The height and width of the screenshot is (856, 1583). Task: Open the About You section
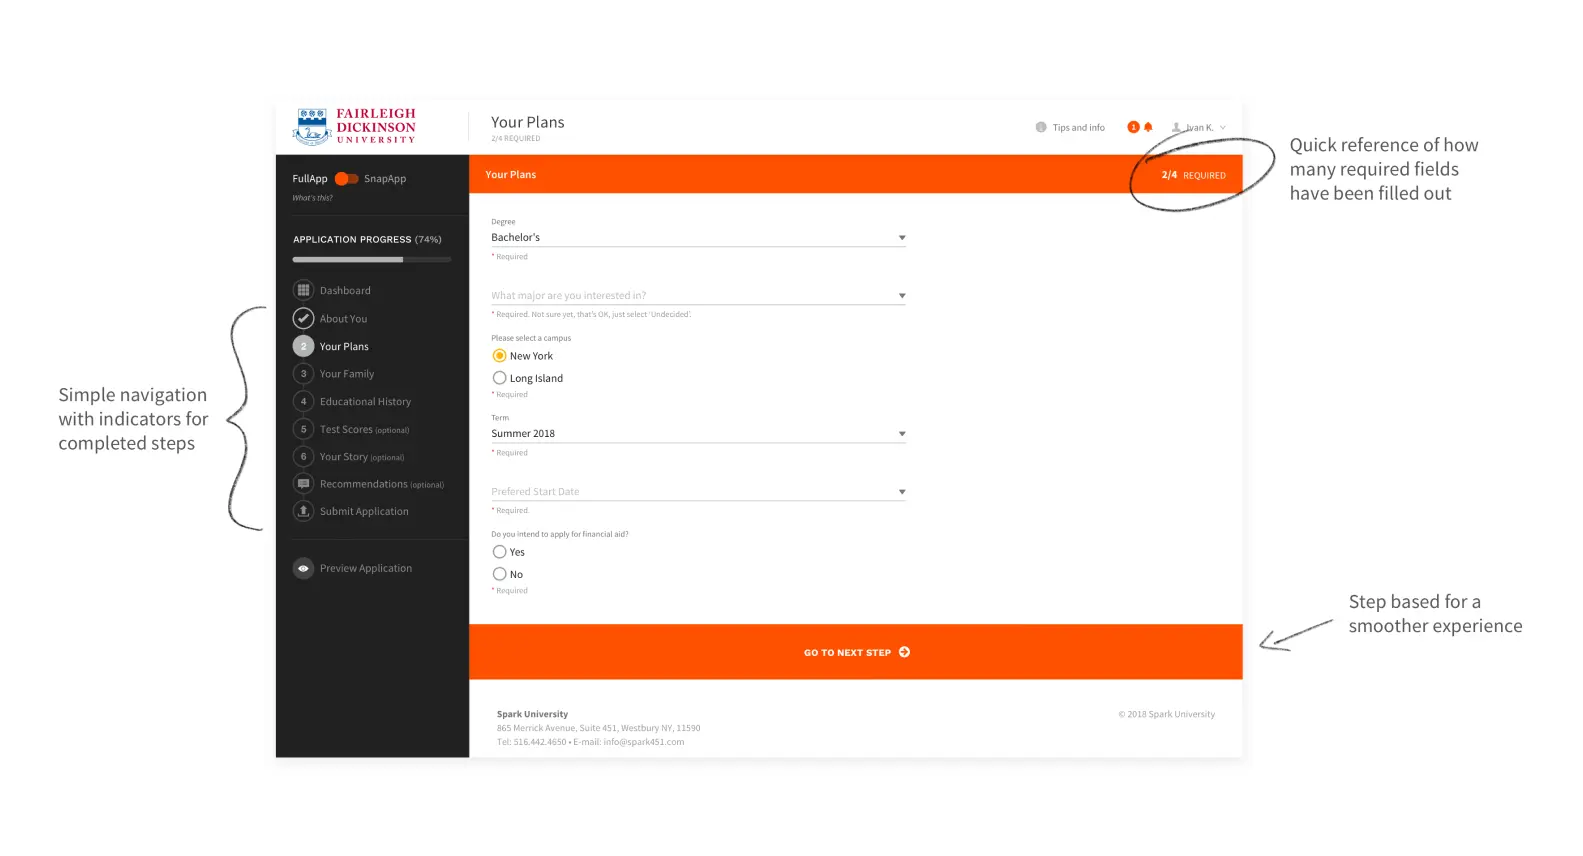pyautogui.click(x=343, y=319)
